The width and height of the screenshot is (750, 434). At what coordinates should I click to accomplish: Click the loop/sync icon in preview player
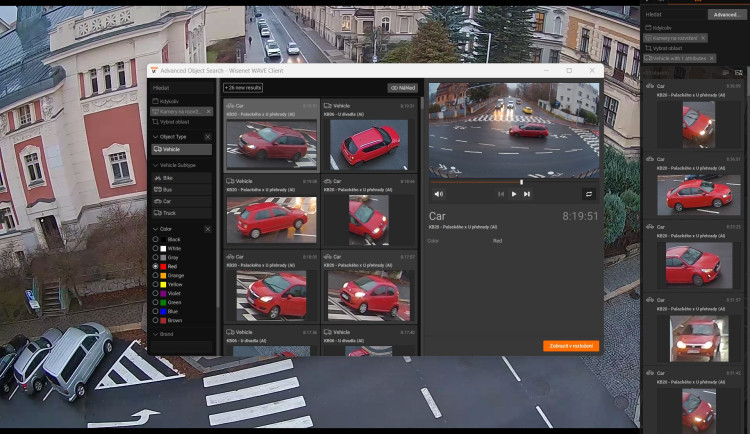[x=589, y=194]
